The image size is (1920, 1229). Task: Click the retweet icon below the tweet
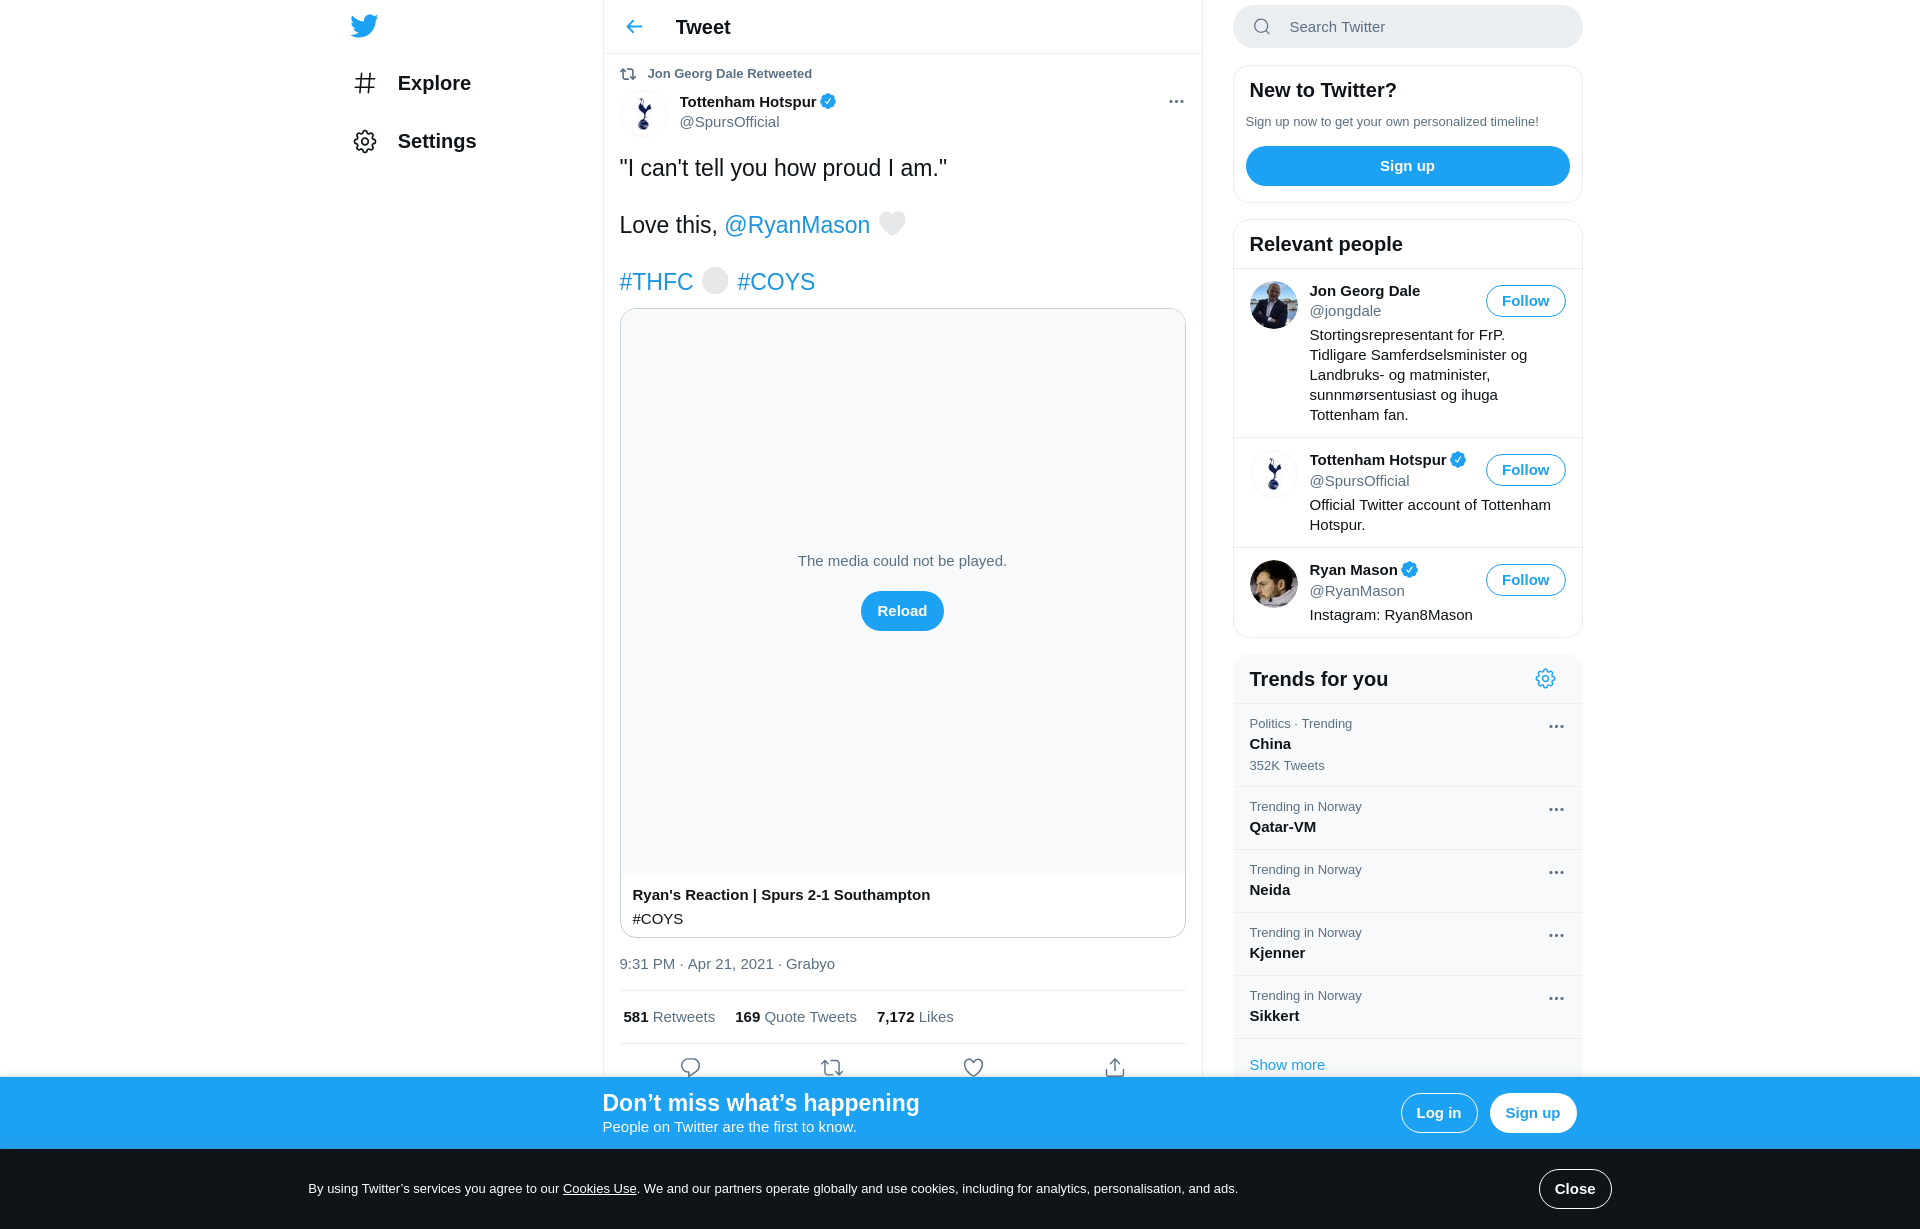pos(832,1067)
